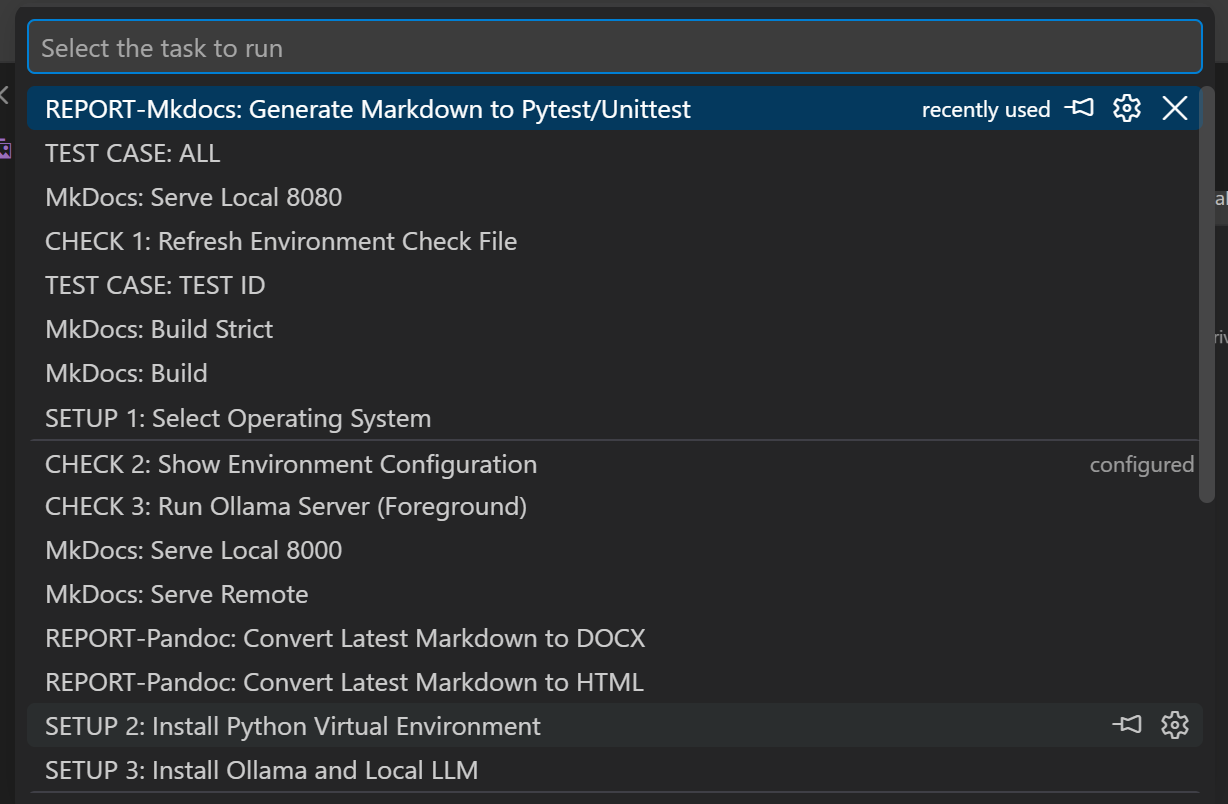The width and height of the screenshot is (1228, 804).
Task: Run CHECK 2: Show Environment Configuration
Action: click(x=614, y=464)
